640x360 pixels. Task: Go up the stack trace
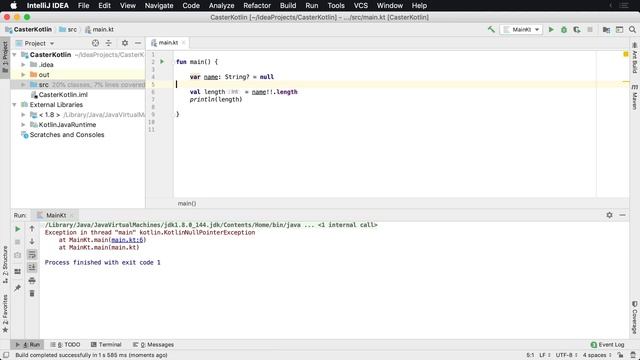(32, 229)
